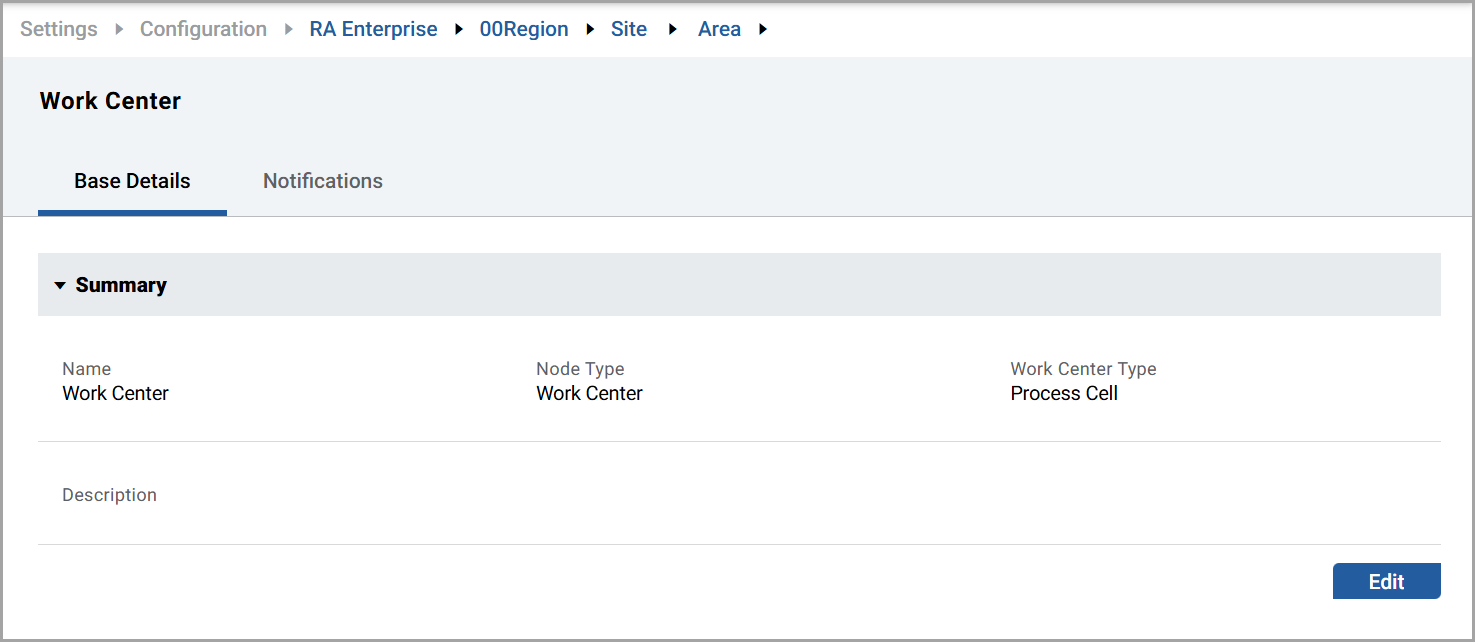Click the Name value "Work Center"
The image size is (1475, 642).
click(x=115, y=393)
